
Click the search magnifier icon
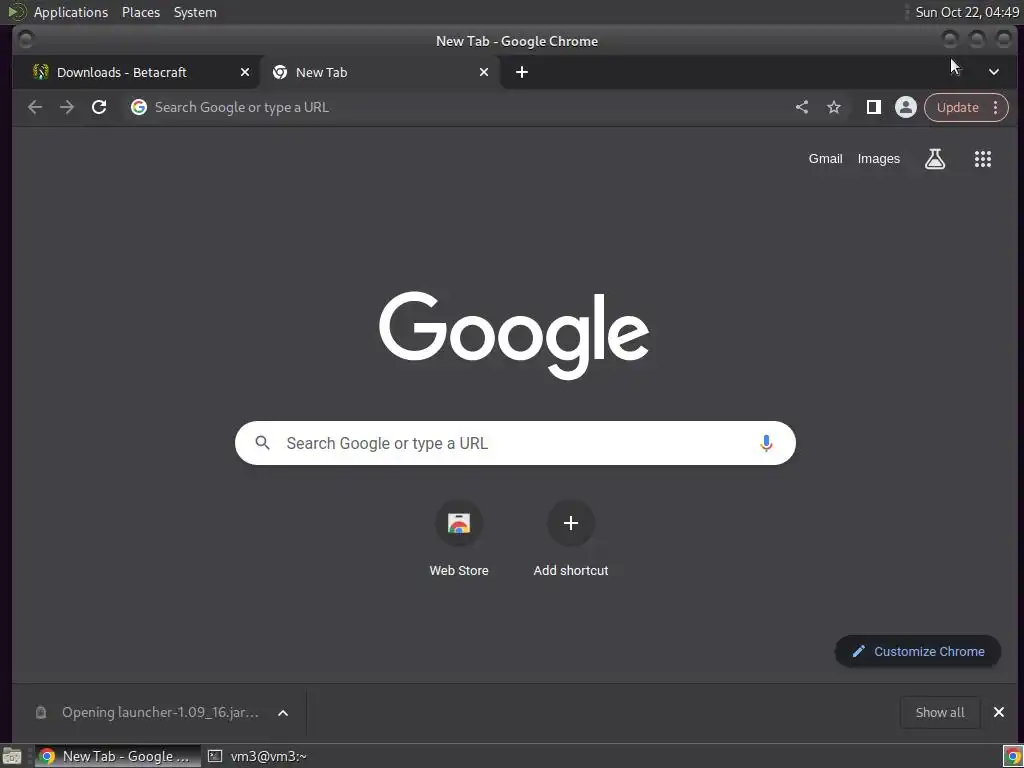pos(263,443)
